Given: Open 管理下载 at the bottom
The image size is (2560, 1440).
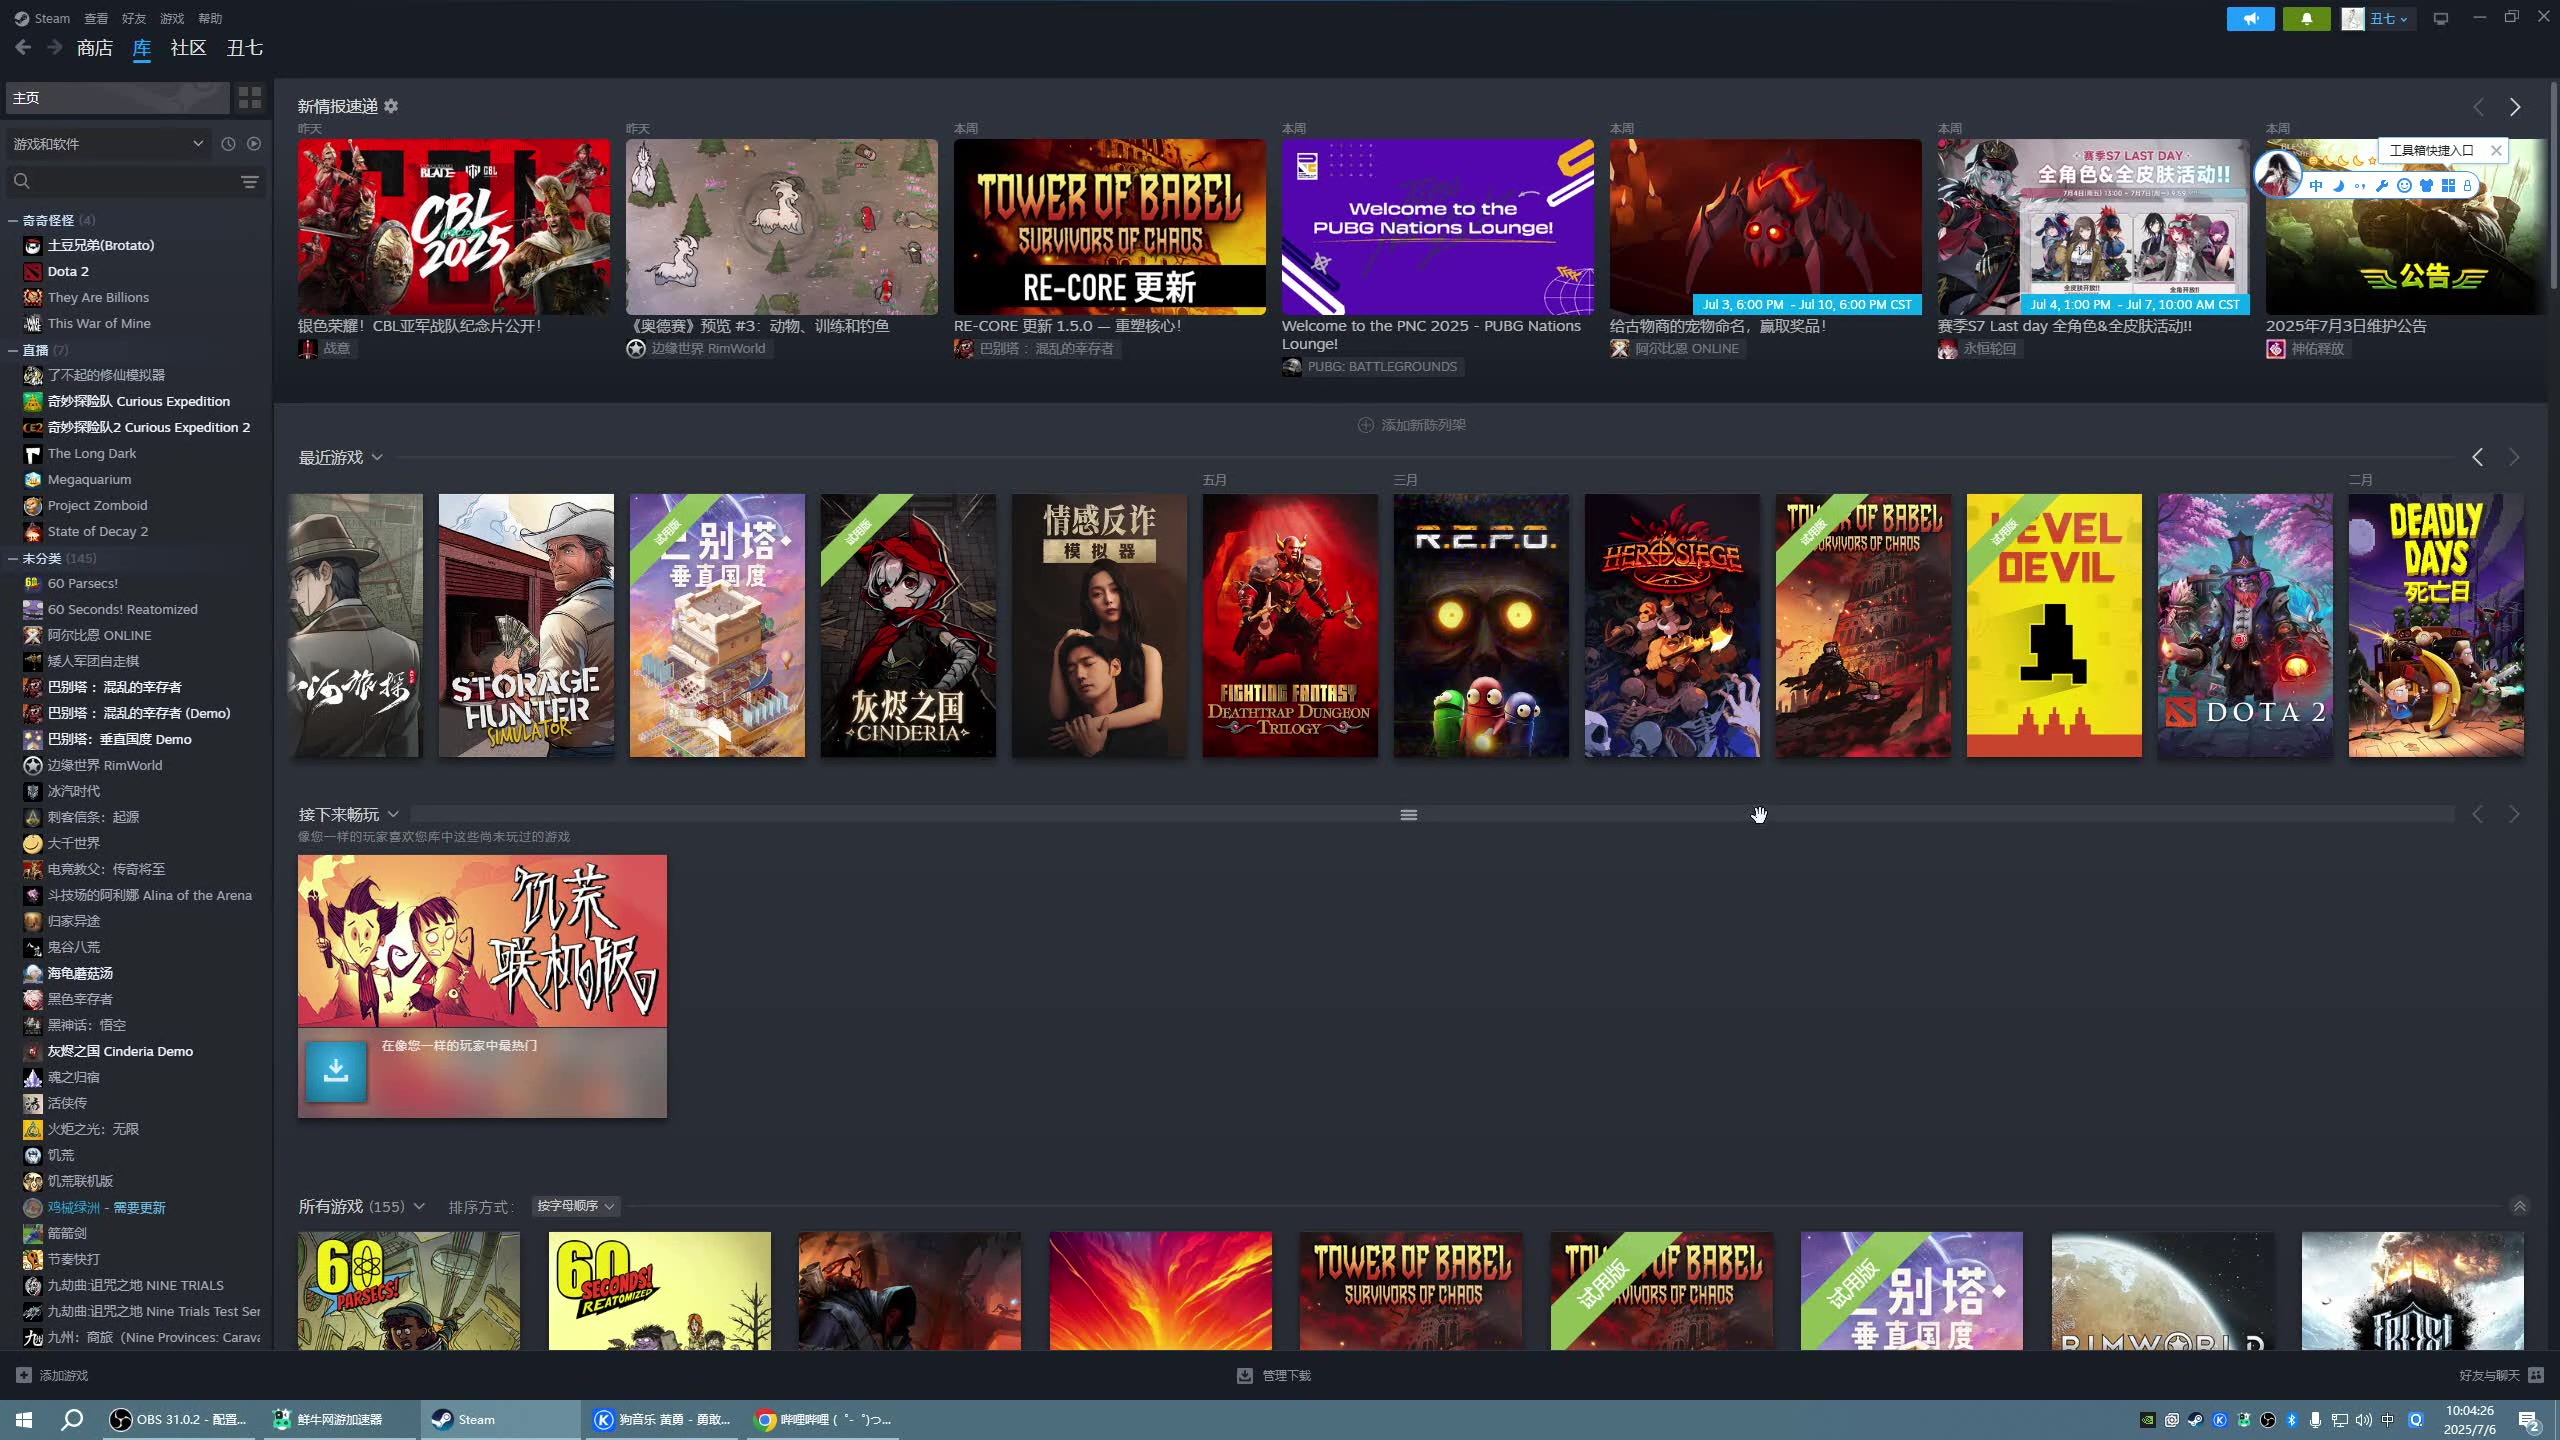Looking at the screenshot, I should (x=1274, y=1375).
